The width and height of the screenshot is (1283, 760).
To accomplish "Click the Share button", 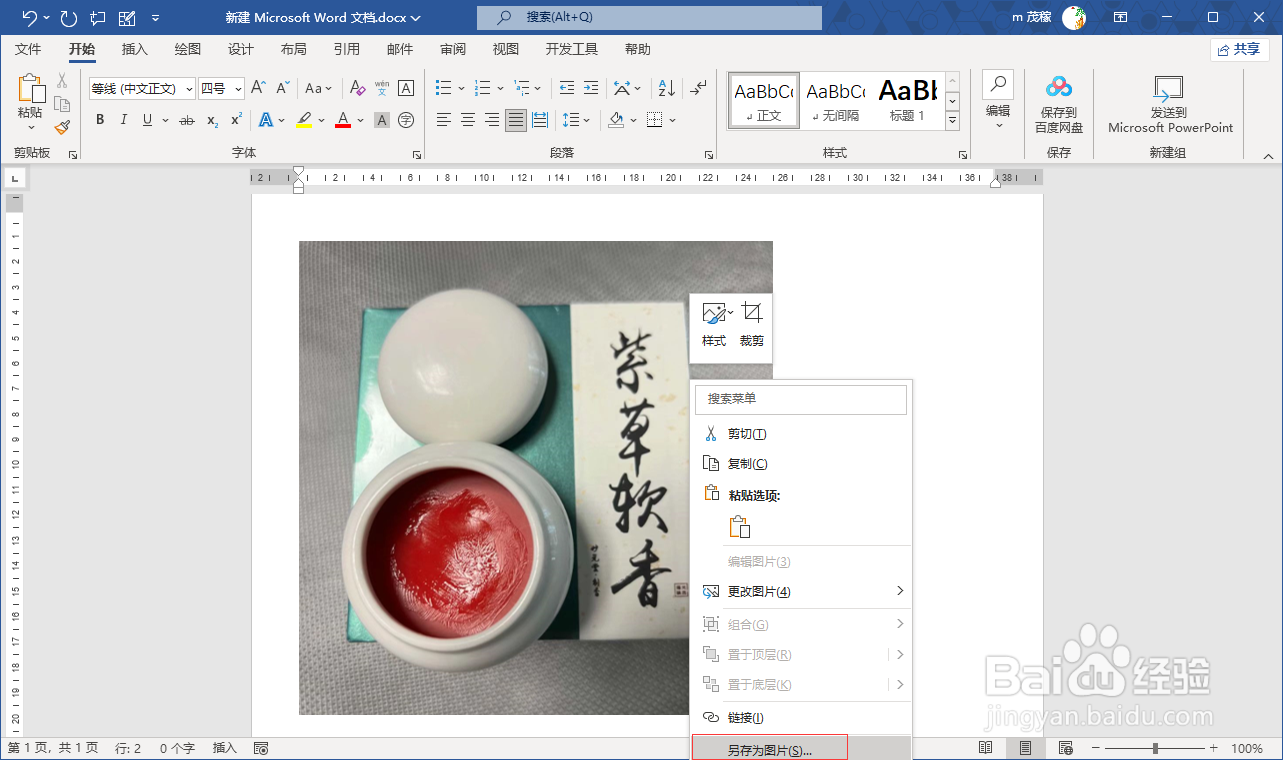I will (1239, 49).
